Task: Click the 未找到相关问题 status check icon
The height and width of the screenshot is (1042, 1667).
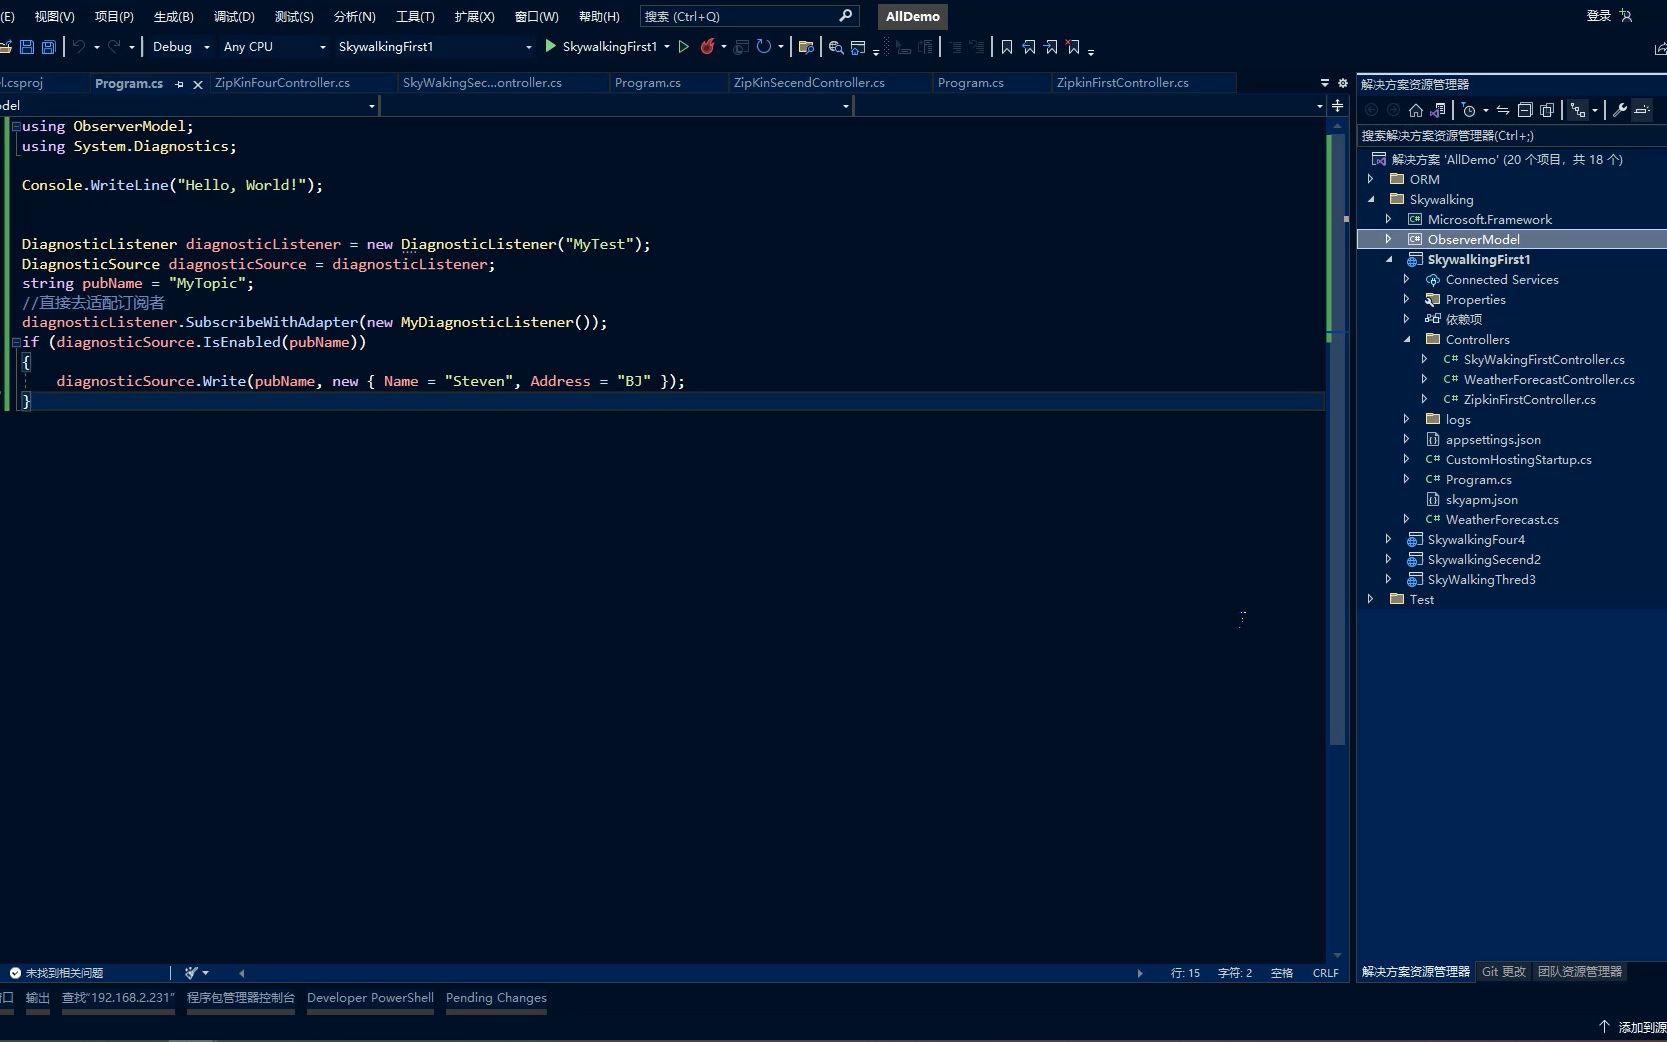Action: point(15,973)
